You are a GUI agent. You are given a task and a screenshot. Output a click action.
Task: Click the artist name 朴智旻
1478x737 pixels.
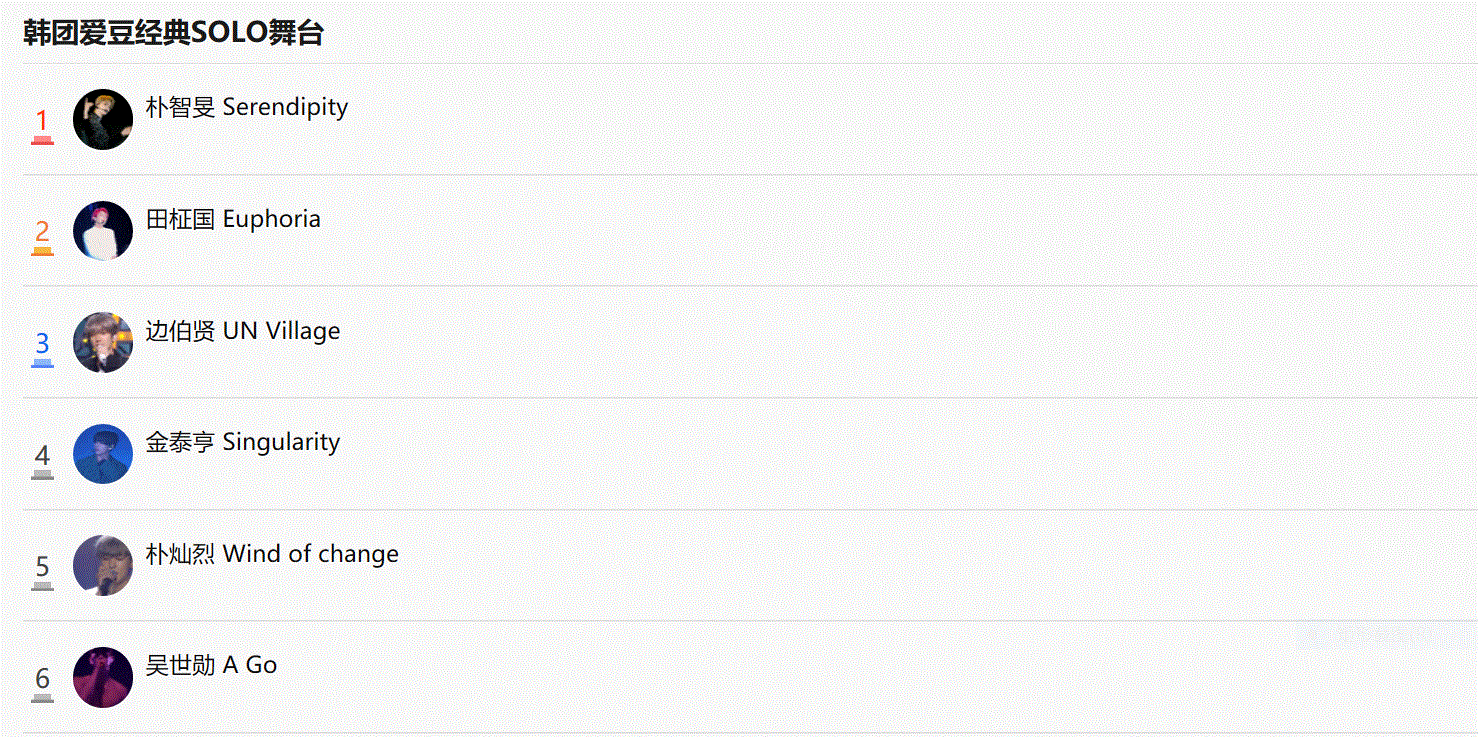click(x=180, y=107)
